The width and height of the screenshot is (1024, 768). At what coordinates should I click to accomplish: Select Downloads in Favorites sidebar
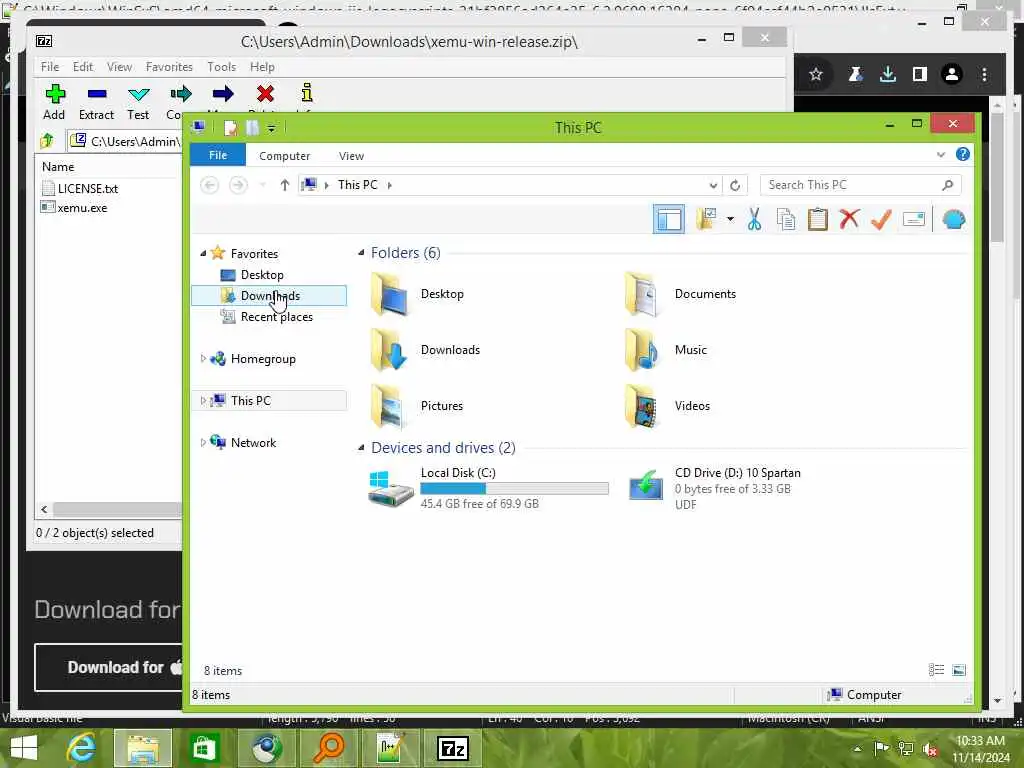269,296
